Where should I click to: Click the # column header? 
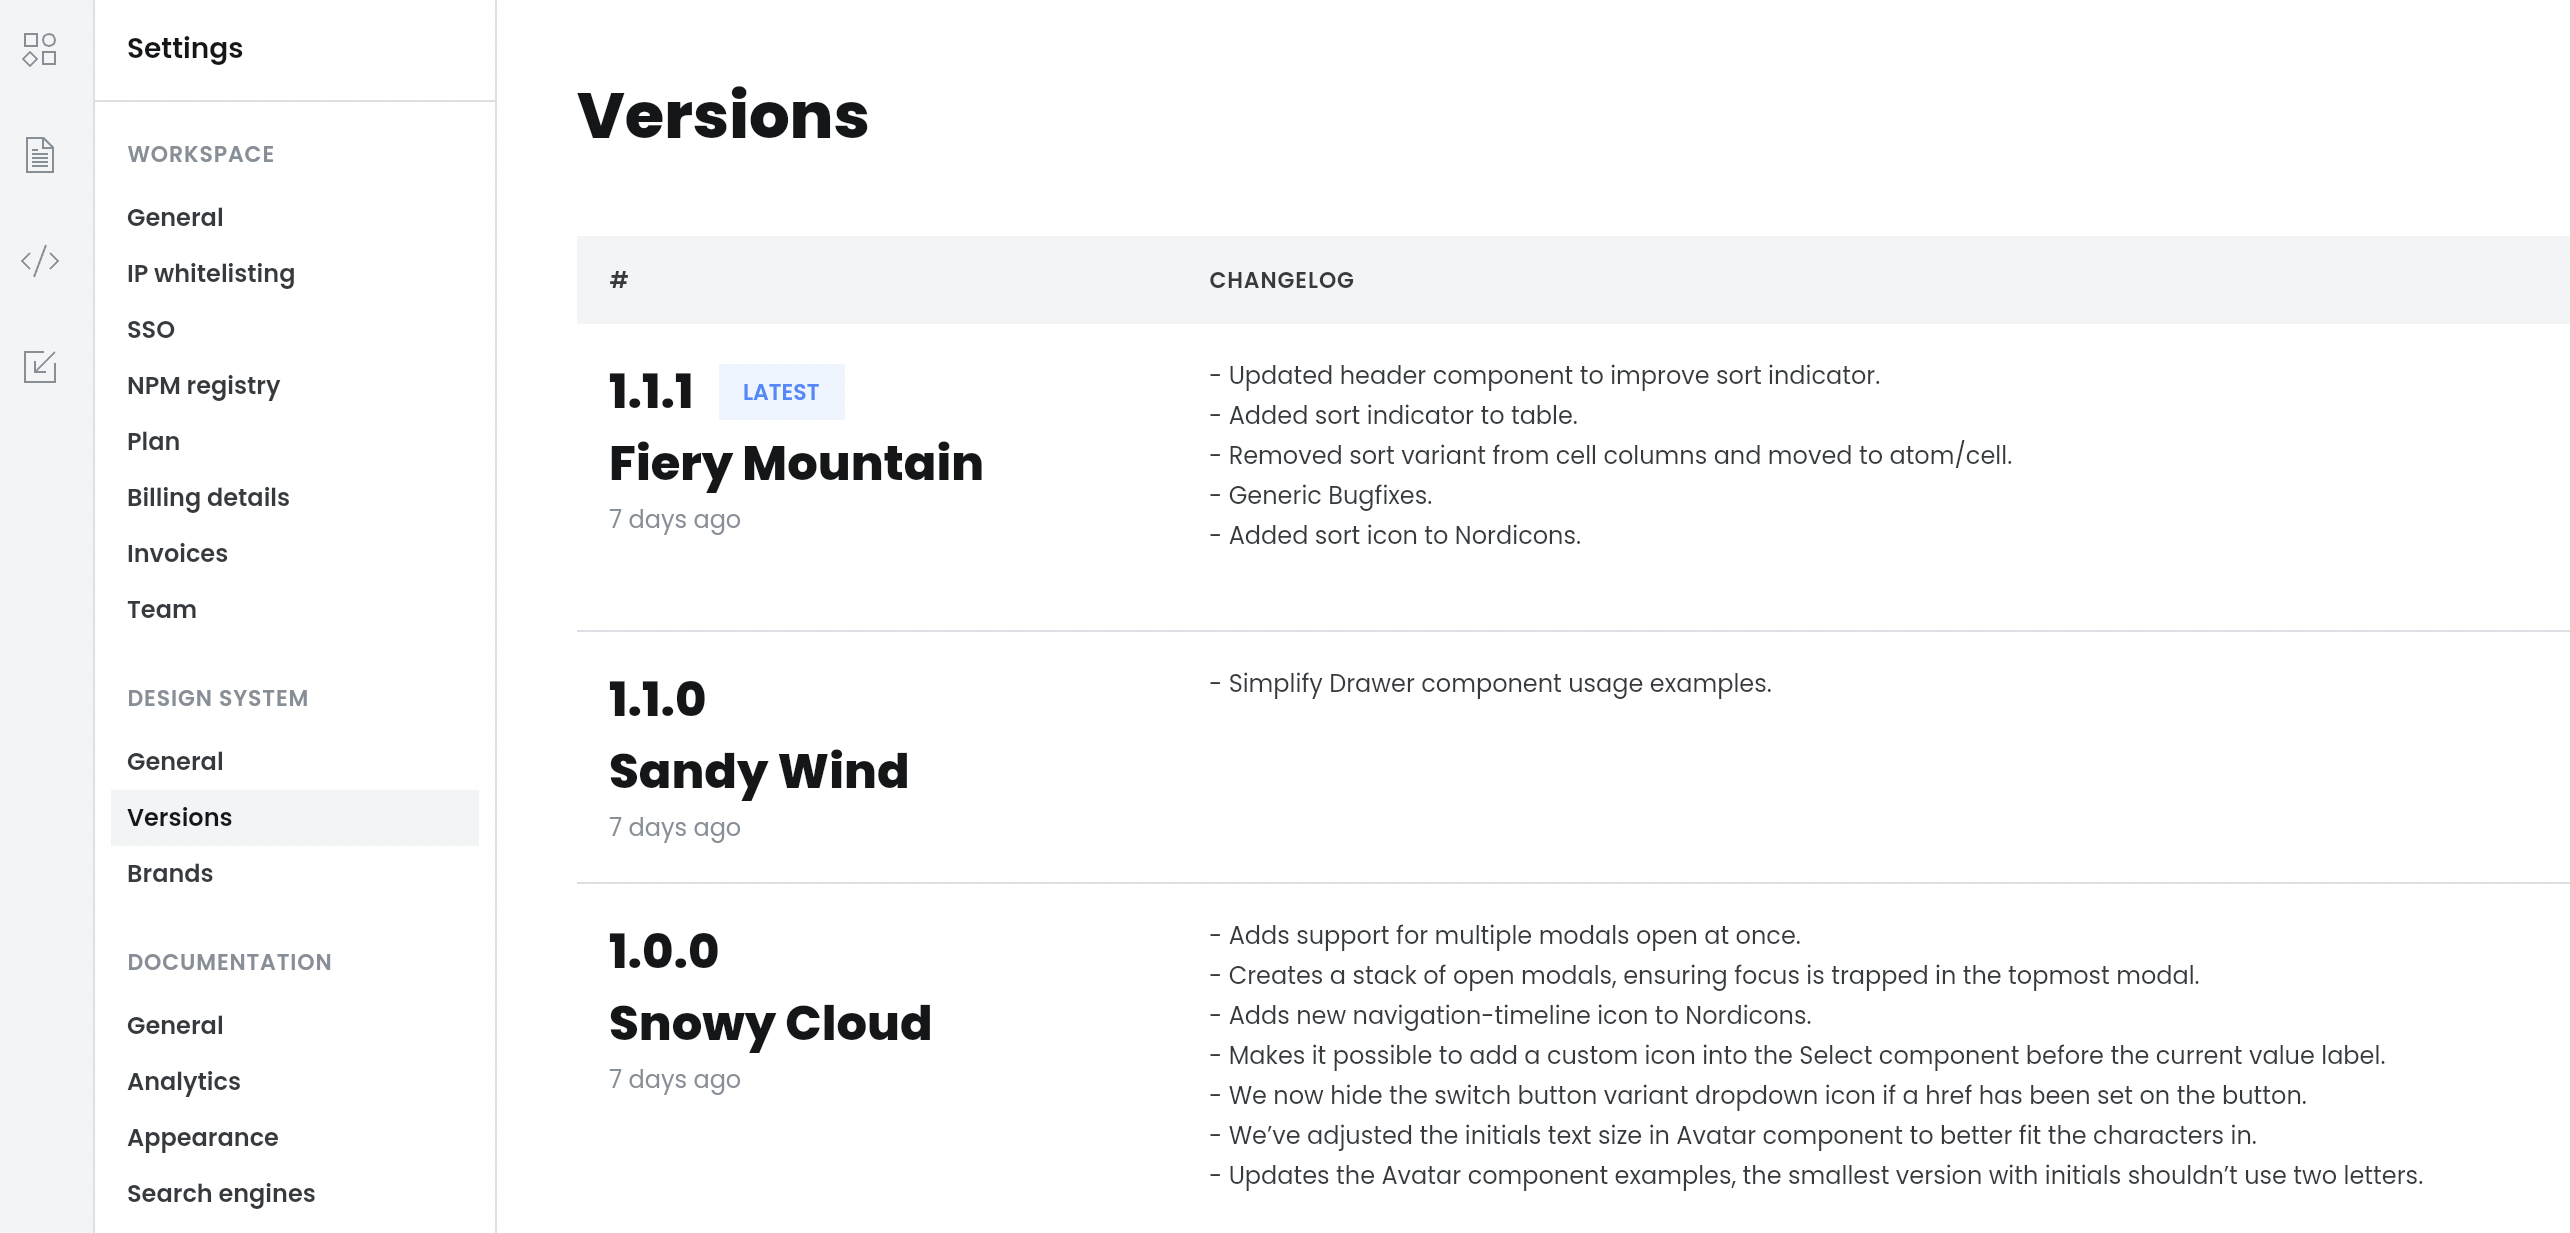[x=619, y=280]
